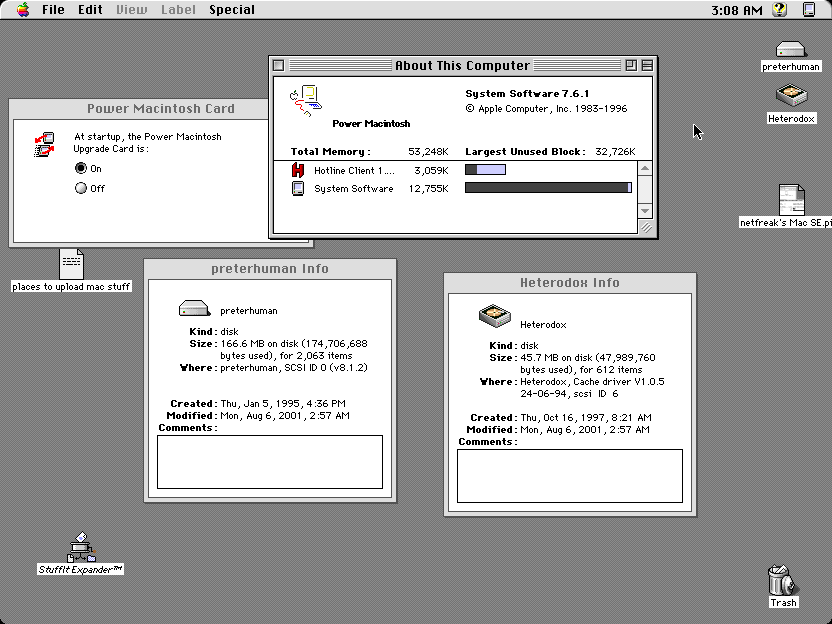Open the Label menu

point(178,10)
